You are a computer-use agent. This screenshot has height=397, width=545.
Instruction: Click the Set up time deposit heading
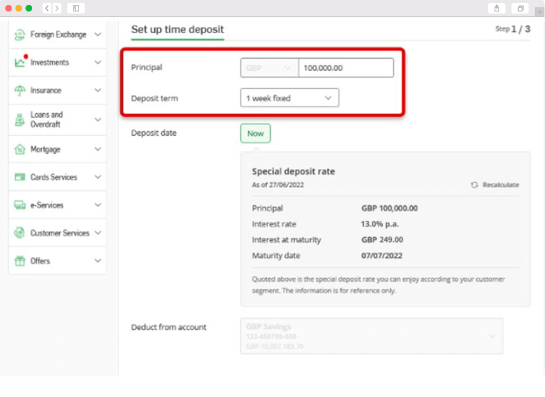coord(177,30)
